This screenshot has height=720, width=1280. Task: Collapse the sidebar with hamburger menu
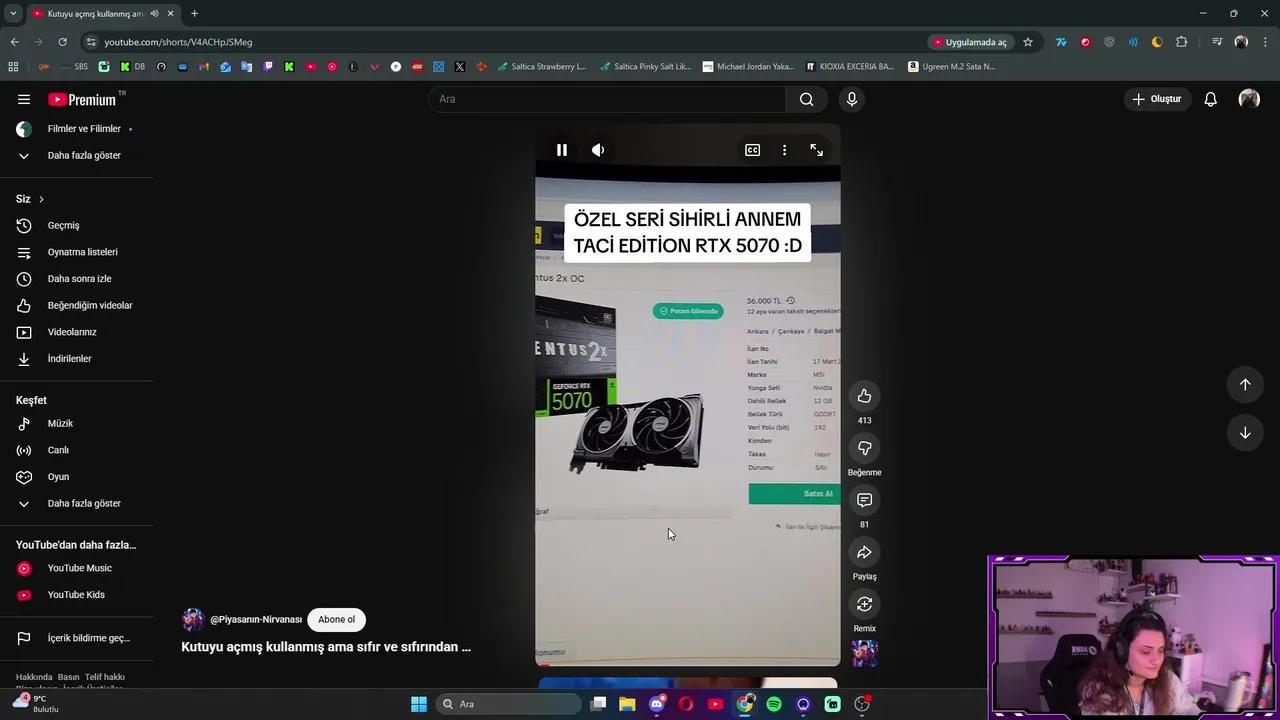coord(24,99)
